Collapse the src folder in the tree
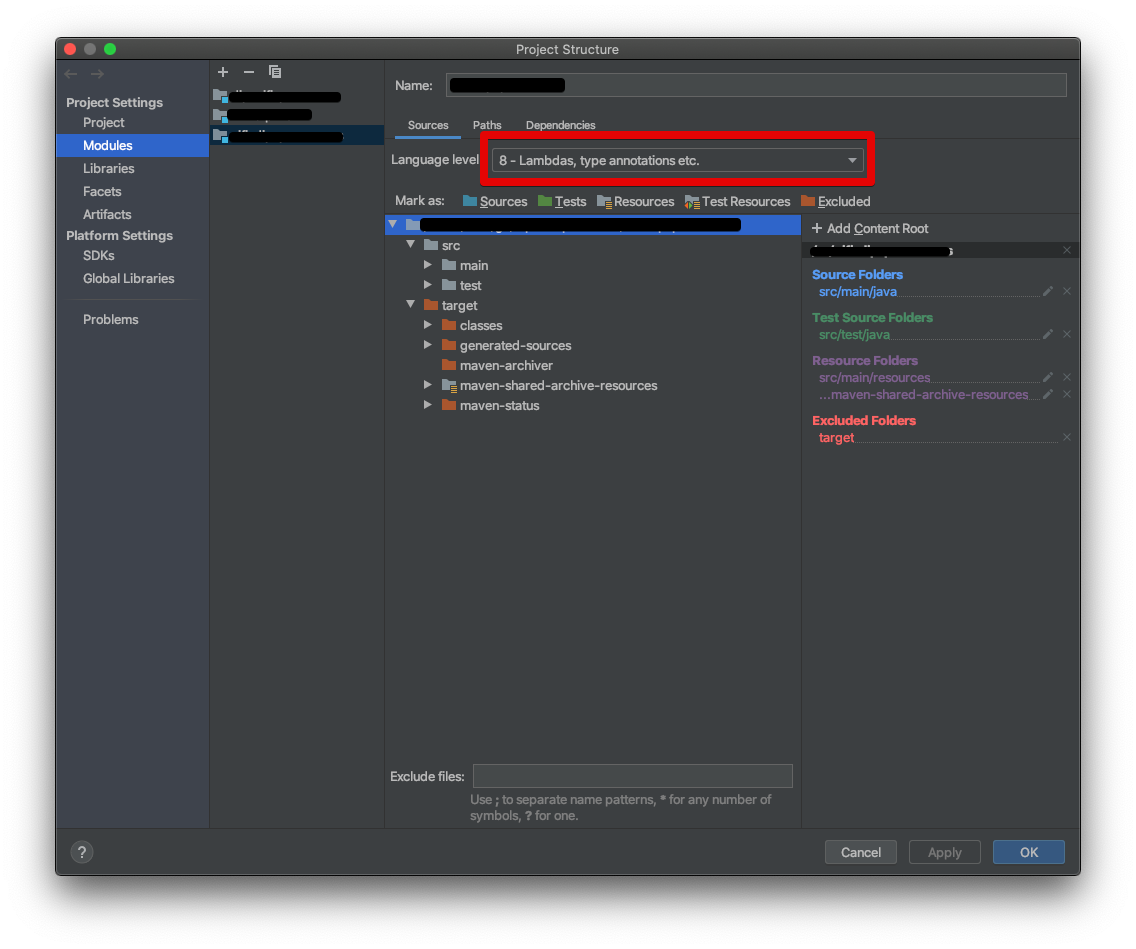1136x949 pixels. tap(410, 245)
